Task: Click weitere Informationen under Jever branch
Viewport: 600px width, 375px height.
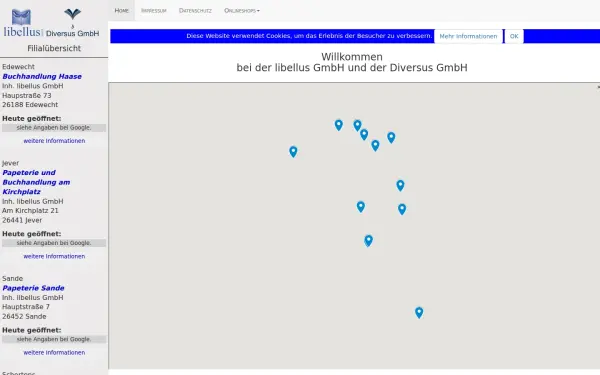Action: (54, 256)
